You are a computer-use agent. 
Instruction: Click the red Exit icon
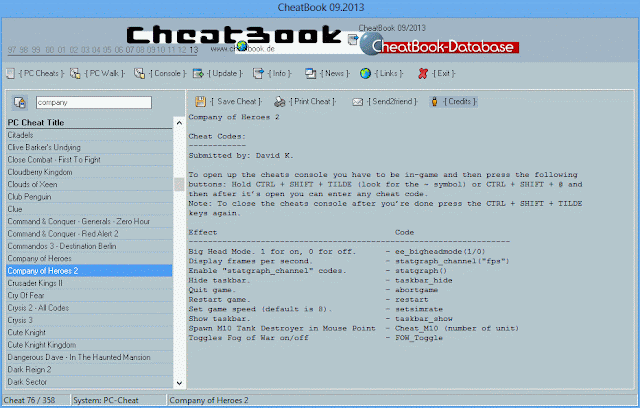pyautogui.click(x=423, y=73)
